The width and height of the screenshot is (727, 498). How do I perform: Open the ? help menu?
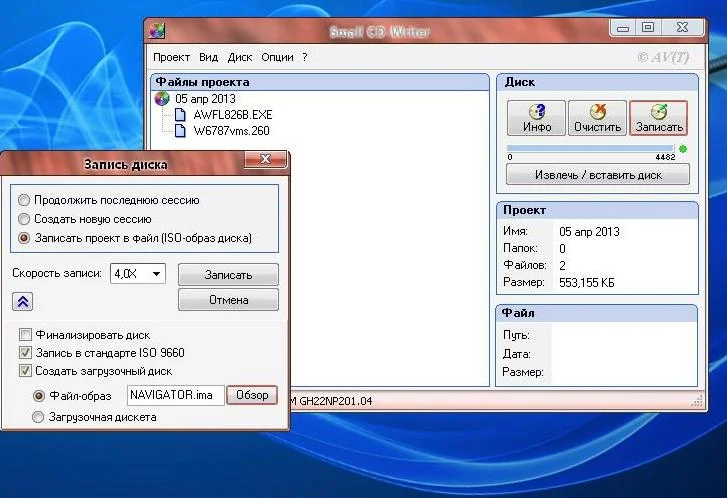point(305,57)
